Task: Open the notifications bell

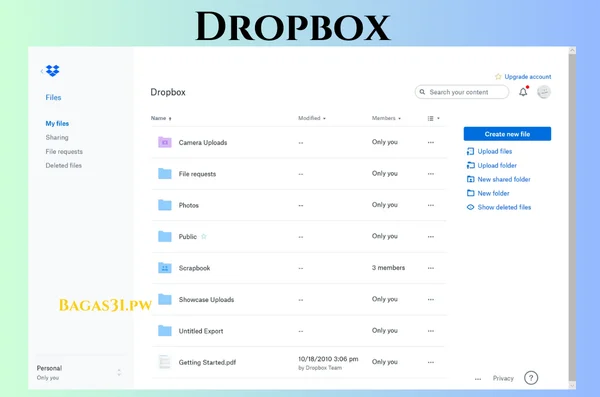Action: [523, 92]
